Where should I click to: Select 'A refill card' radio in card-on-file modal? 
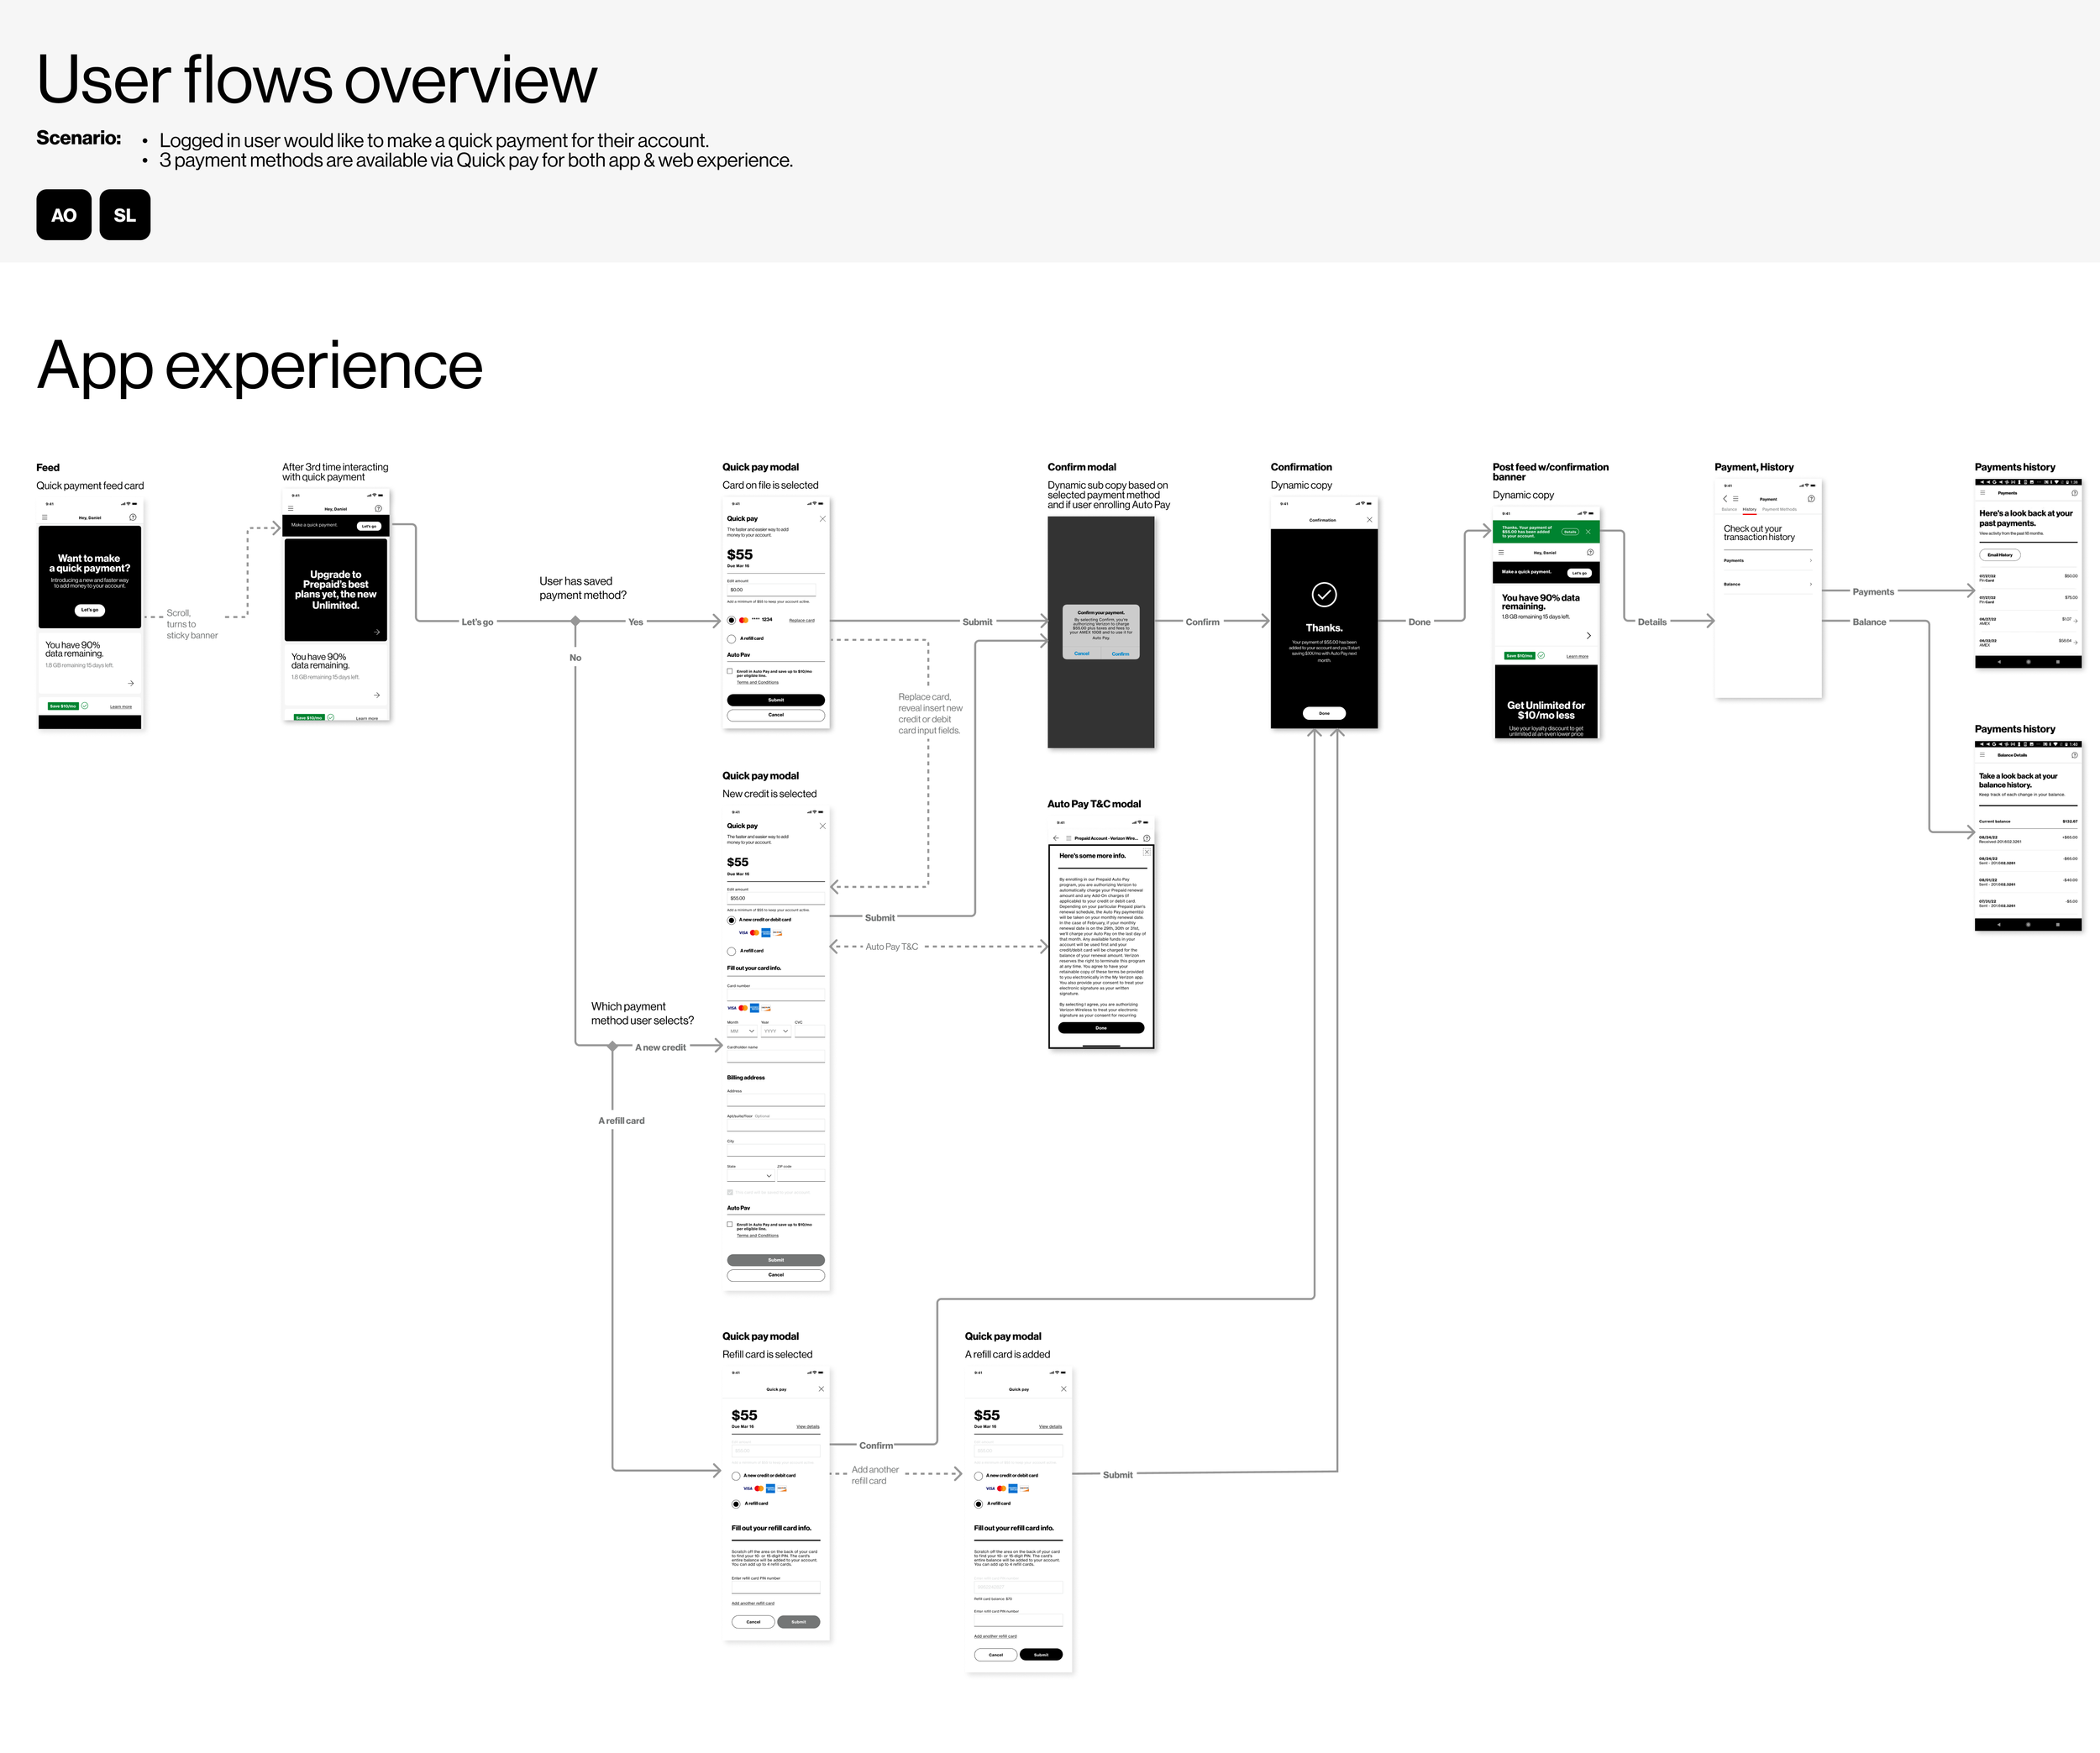click(731, 638)
